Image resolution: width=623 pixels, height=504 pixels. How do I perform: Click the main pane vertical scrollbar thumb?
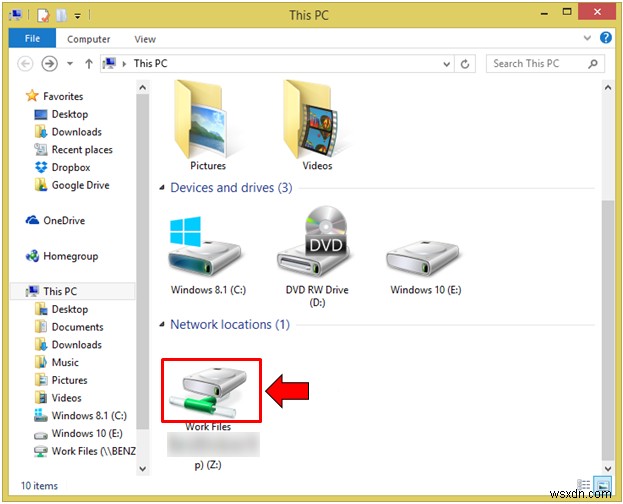pyautogui.click(x=608, y=330)
